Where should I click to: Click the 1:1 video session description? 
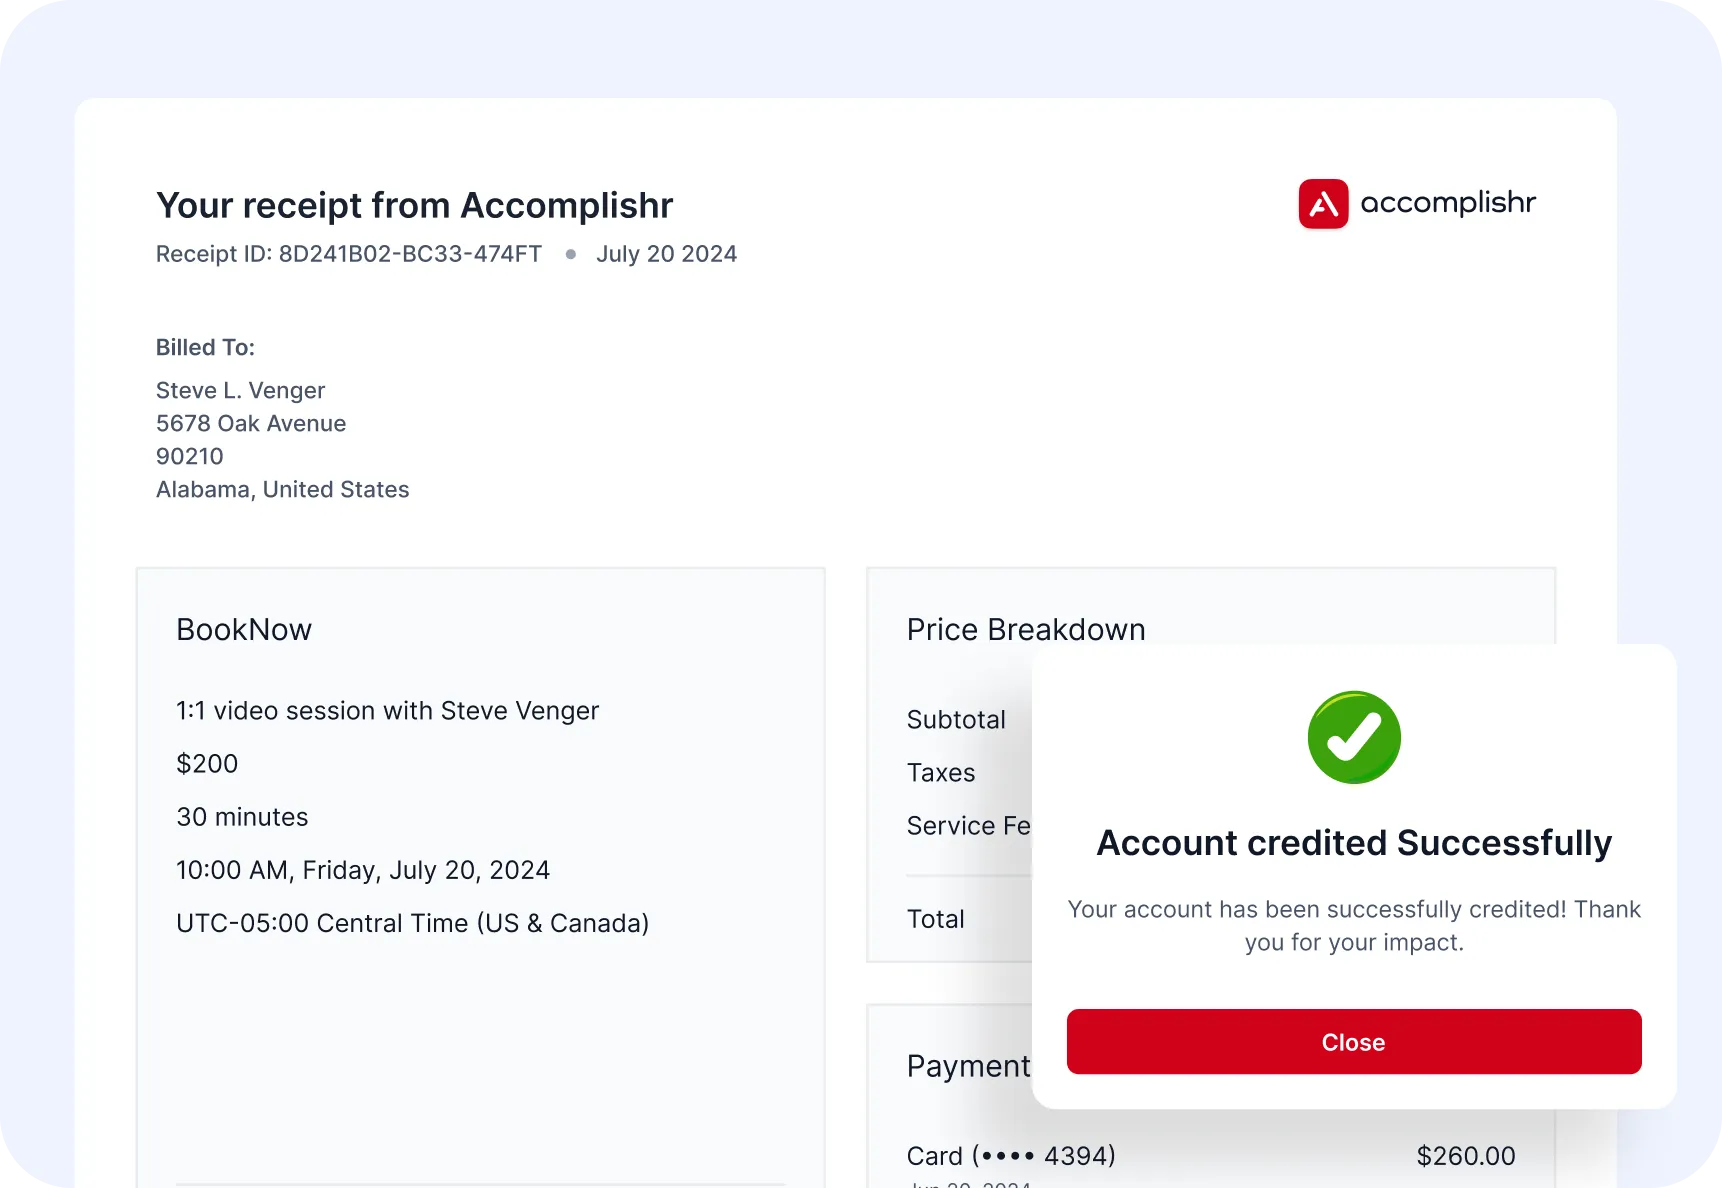coord(387,710)
